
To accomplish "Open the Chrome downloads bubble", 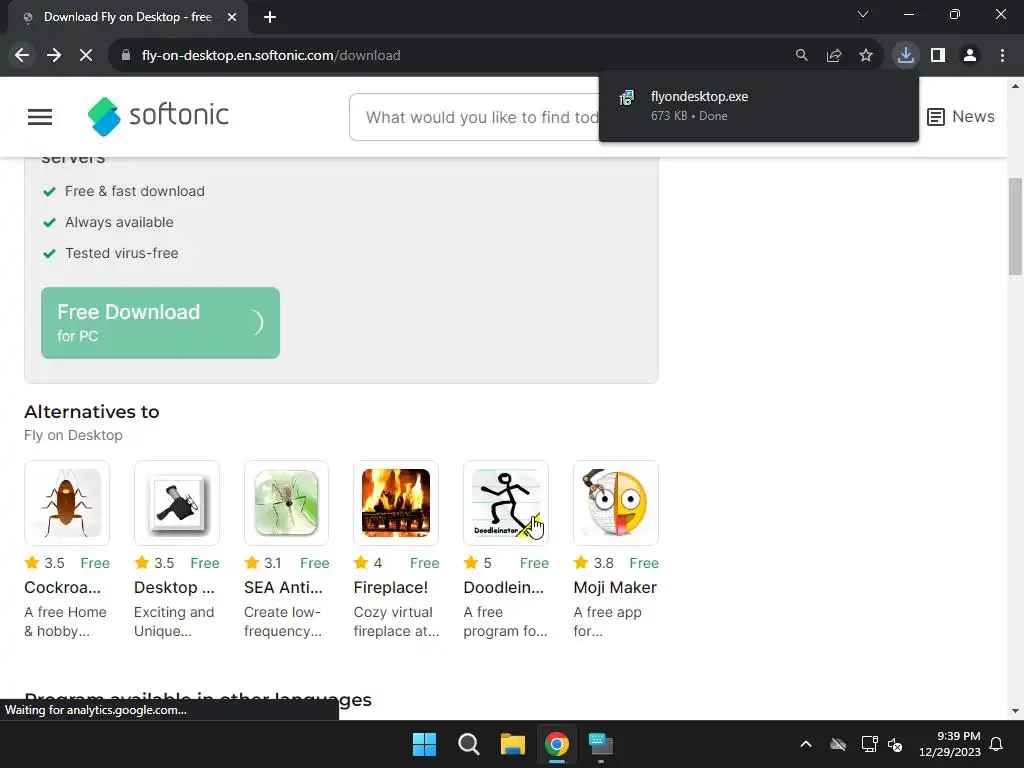I will point(906,56).
